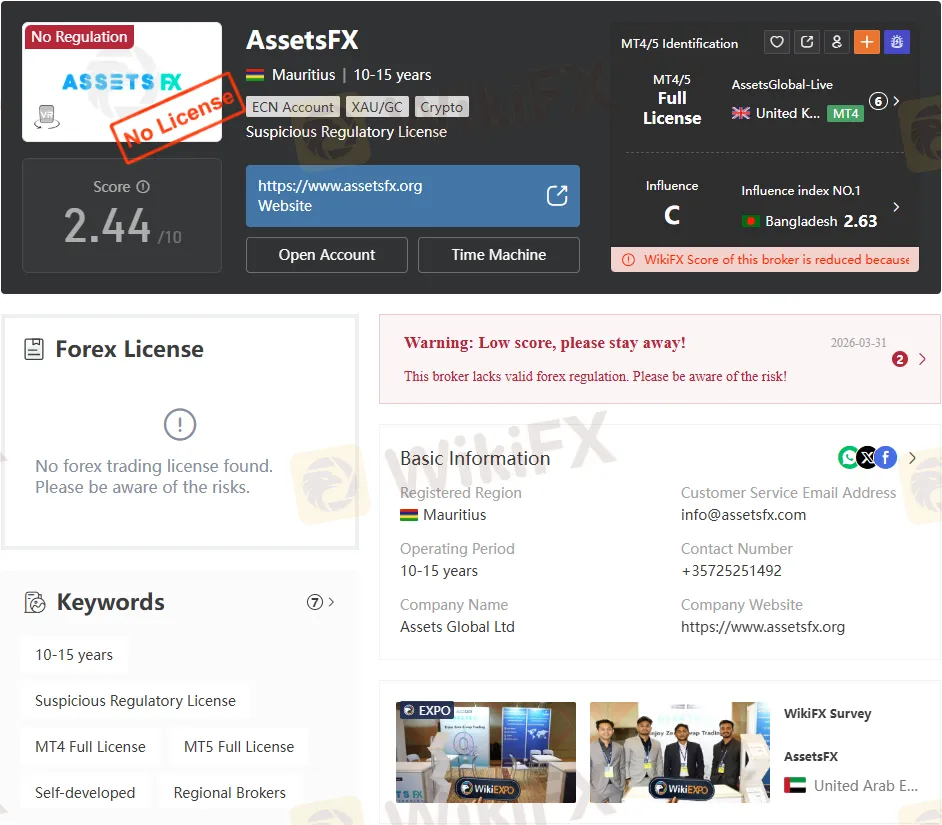Click the United Kingdom flag icon
Image resolution: width=942 pixels, height=825 pixels.
[x=741, y=113]
